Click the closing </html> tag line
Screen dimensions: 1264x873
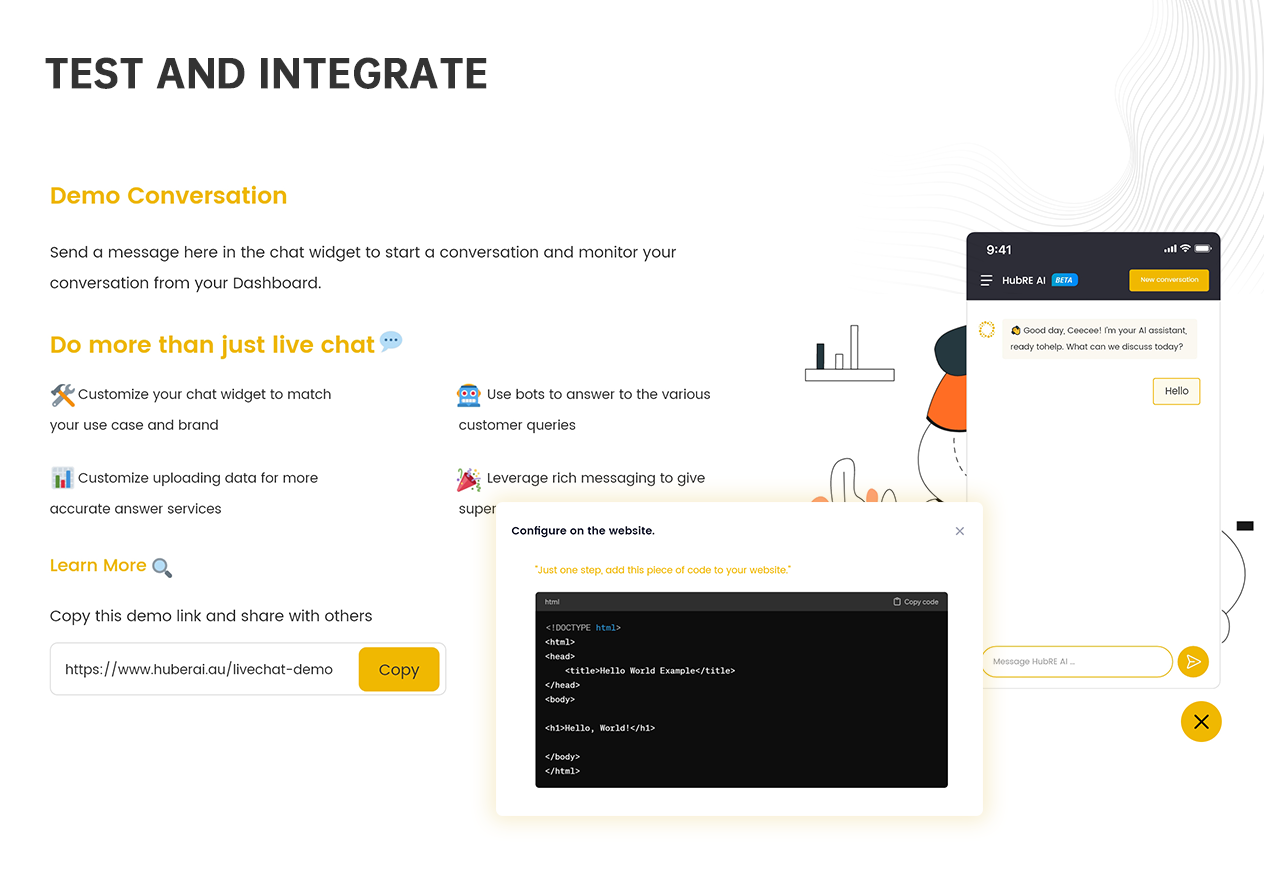(563, 771)
